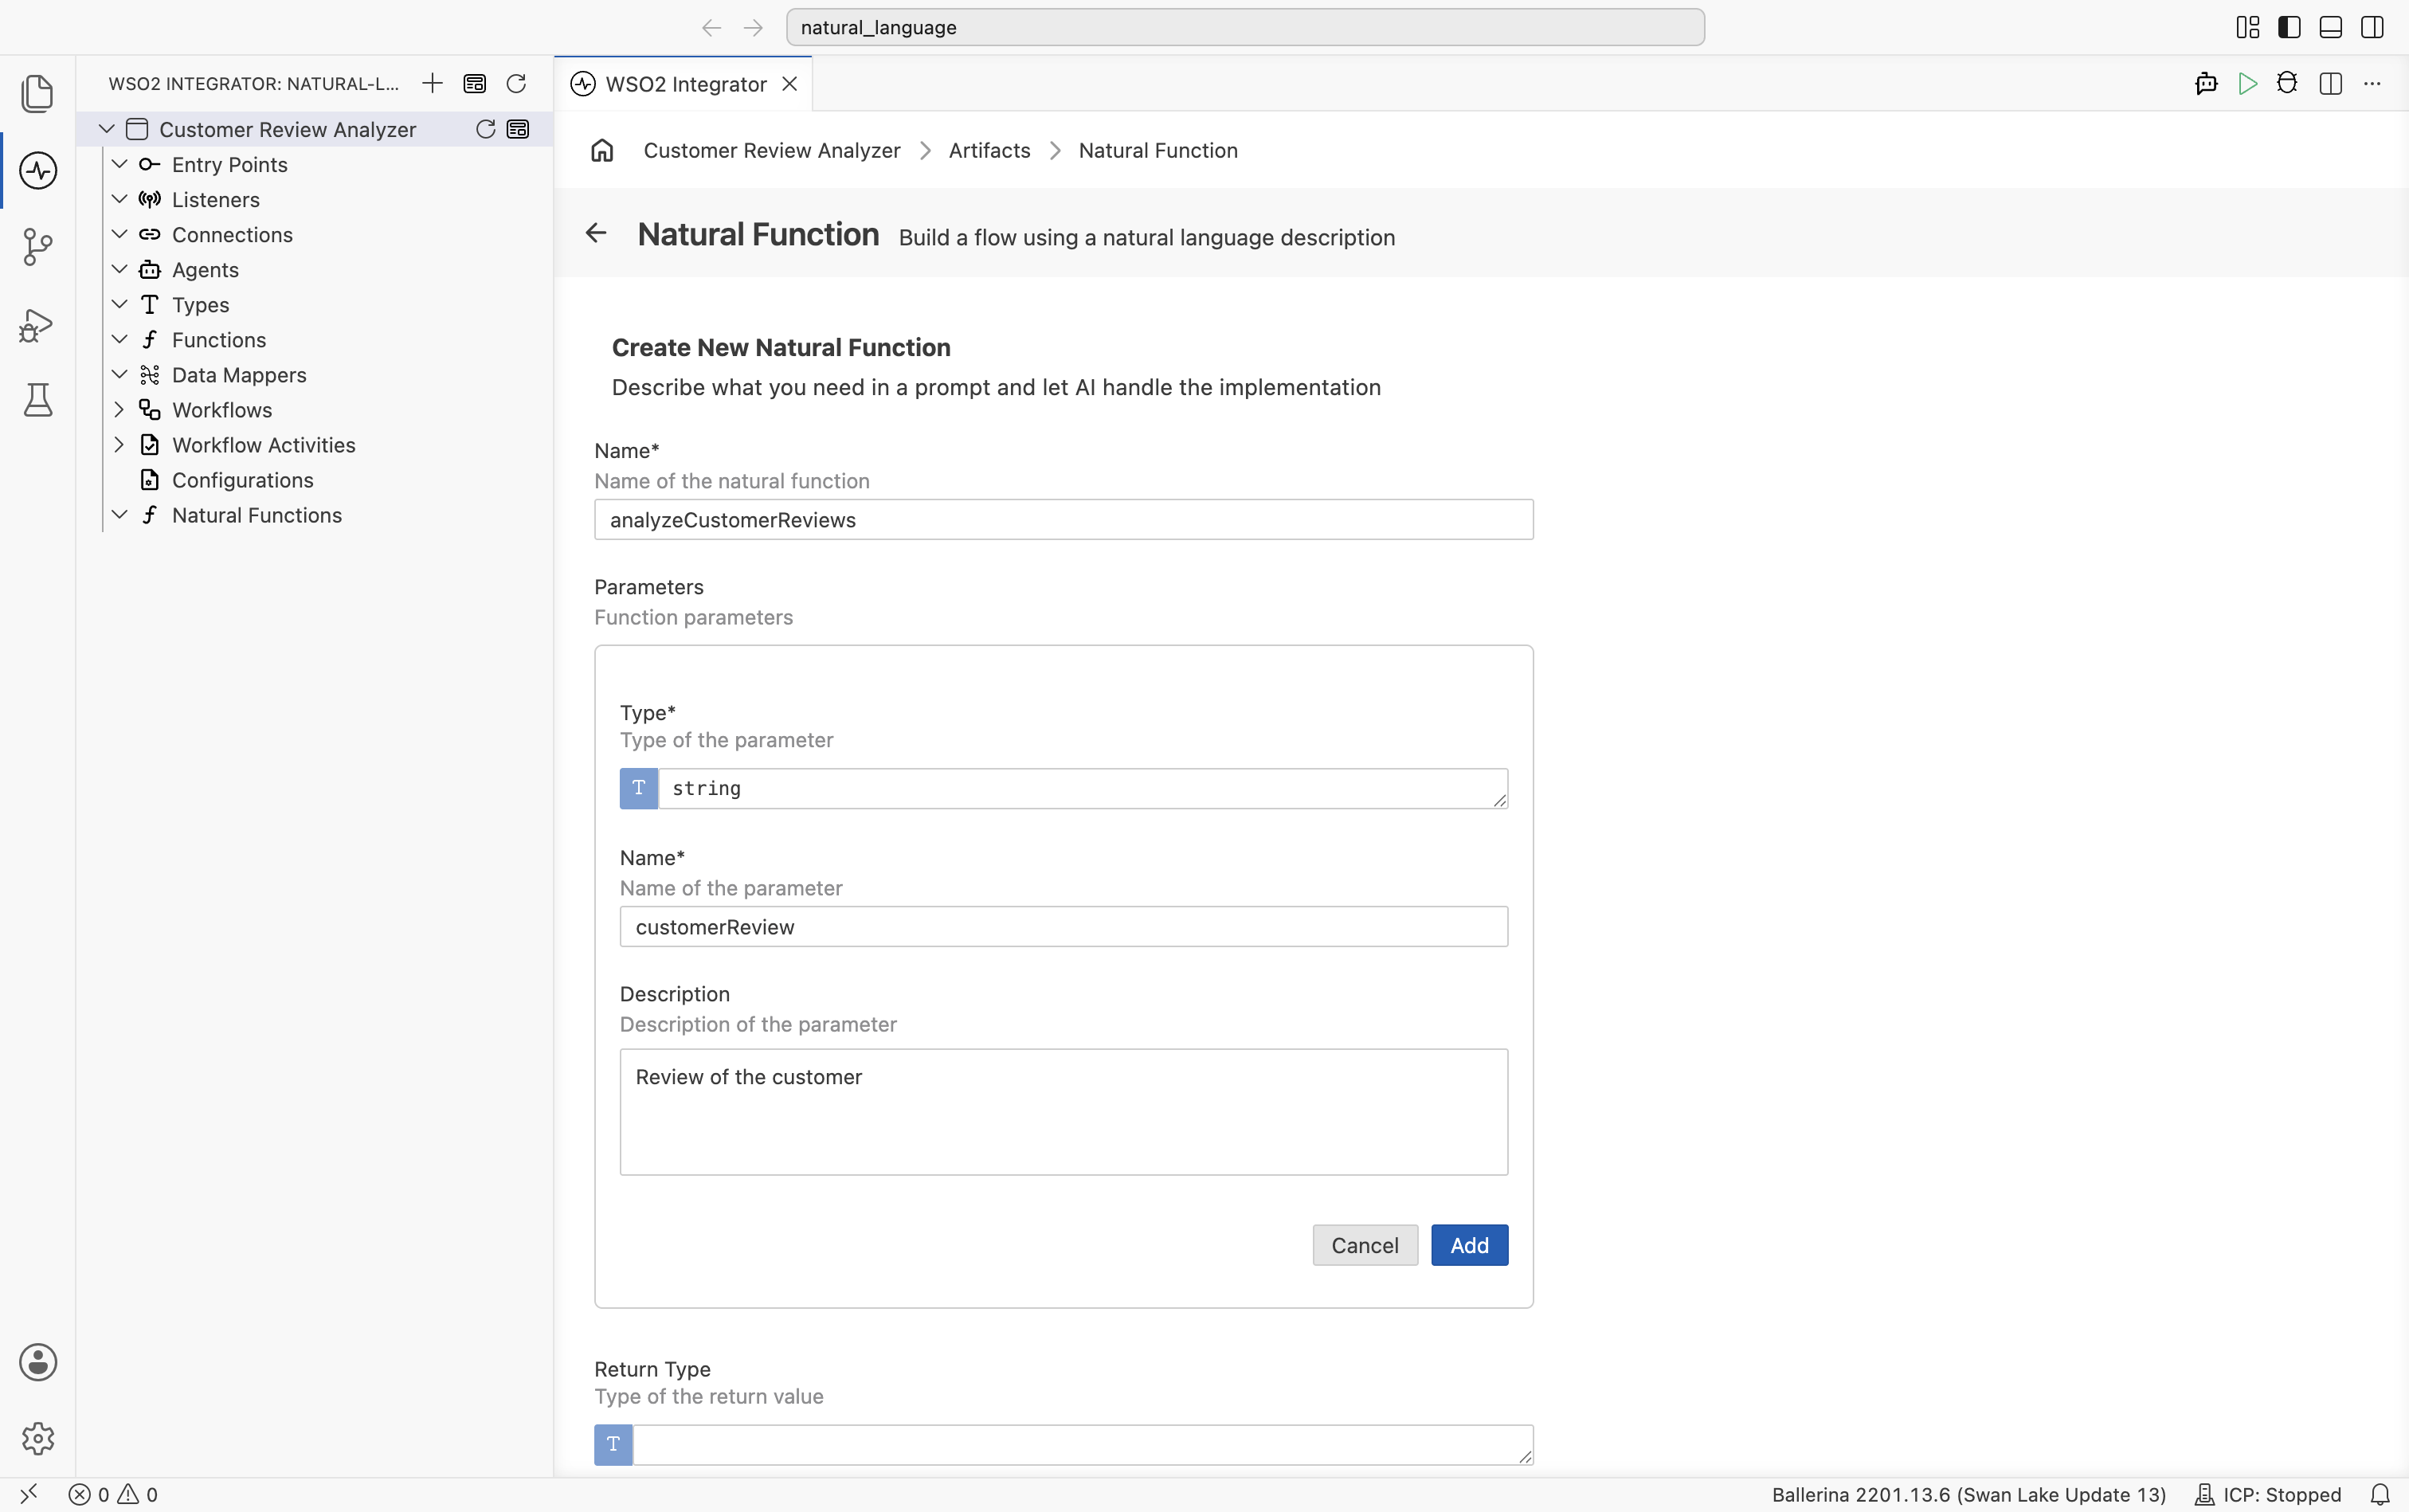This screenshot has width=2409, height=1512.
Task: Expand the Workflow Activities tree item
Action: (119, 445)
